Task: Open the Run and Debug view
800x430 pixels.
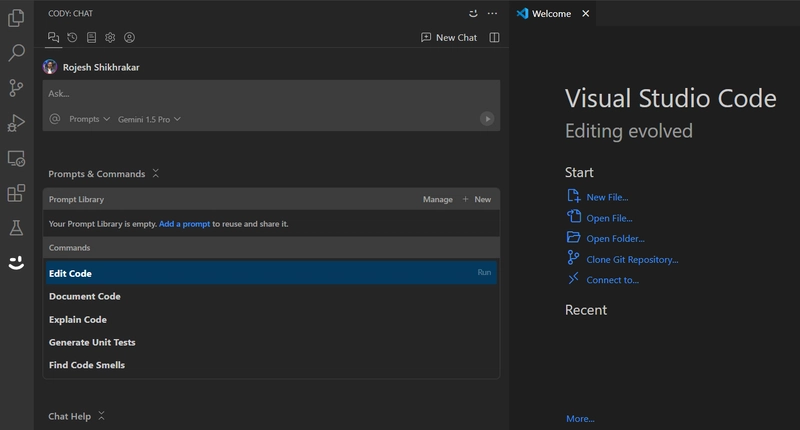Action: 16,123
